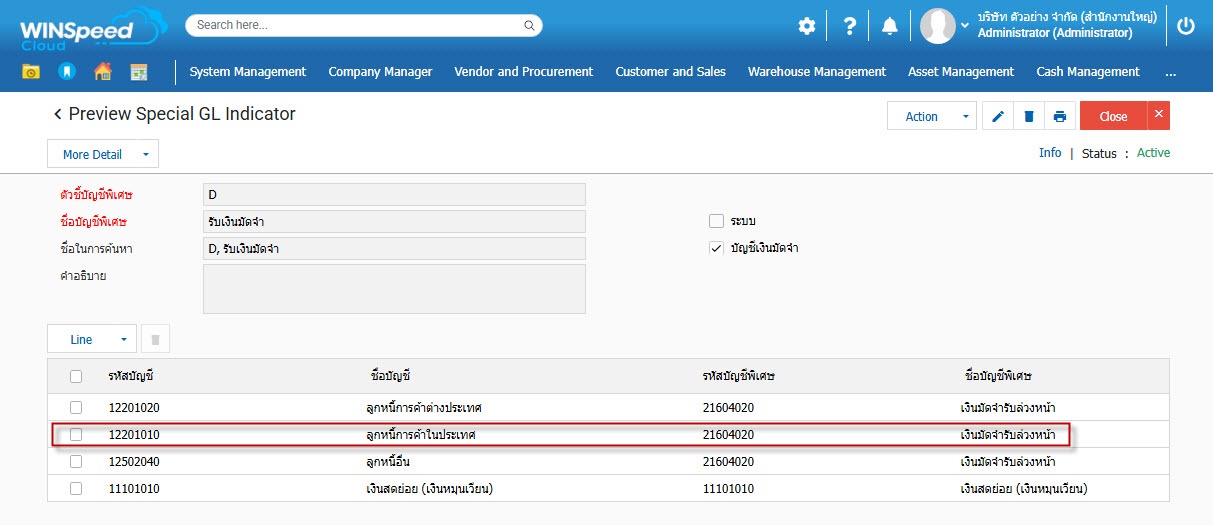Viewport: 1213px width, 525px height.
Task: Click the back arrow beside Preview title
Action: [58, 115]
